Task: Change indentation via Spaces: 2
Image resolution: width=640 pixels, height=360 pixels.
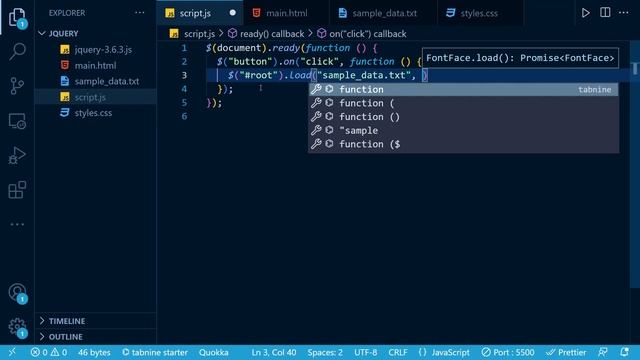Action: [x=325, y=352]
